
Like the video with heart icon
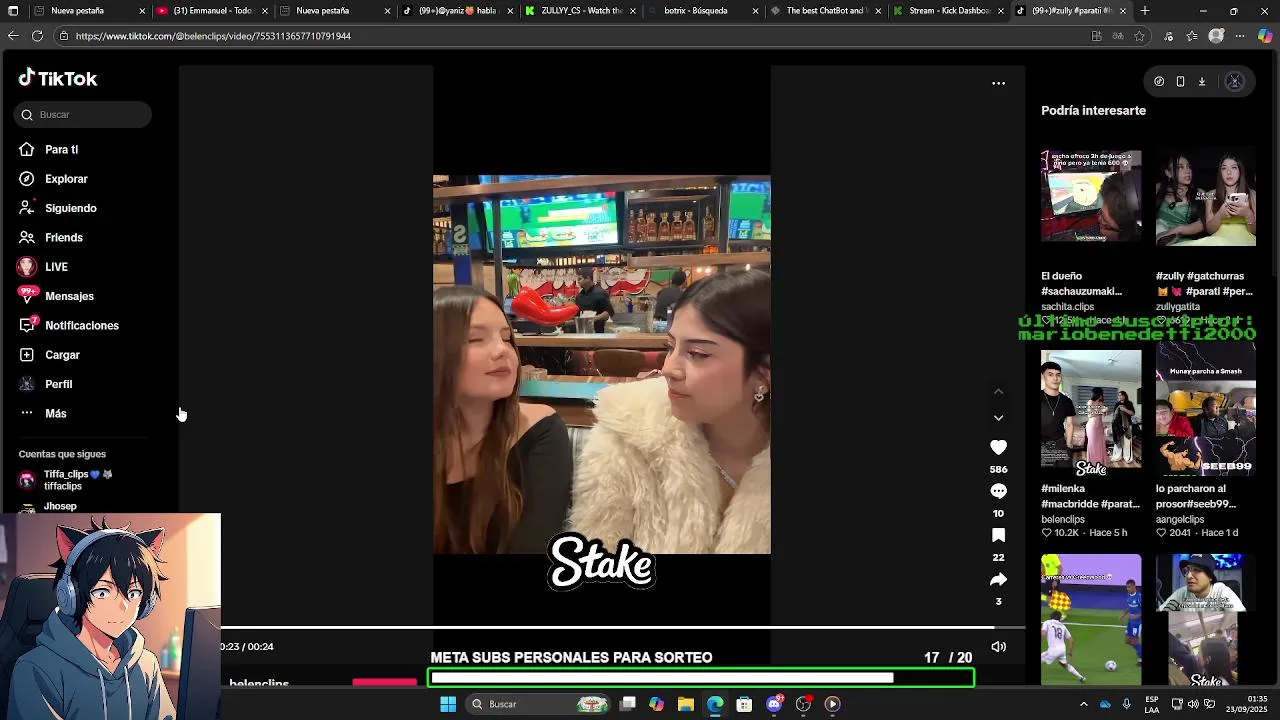[998, 447]
